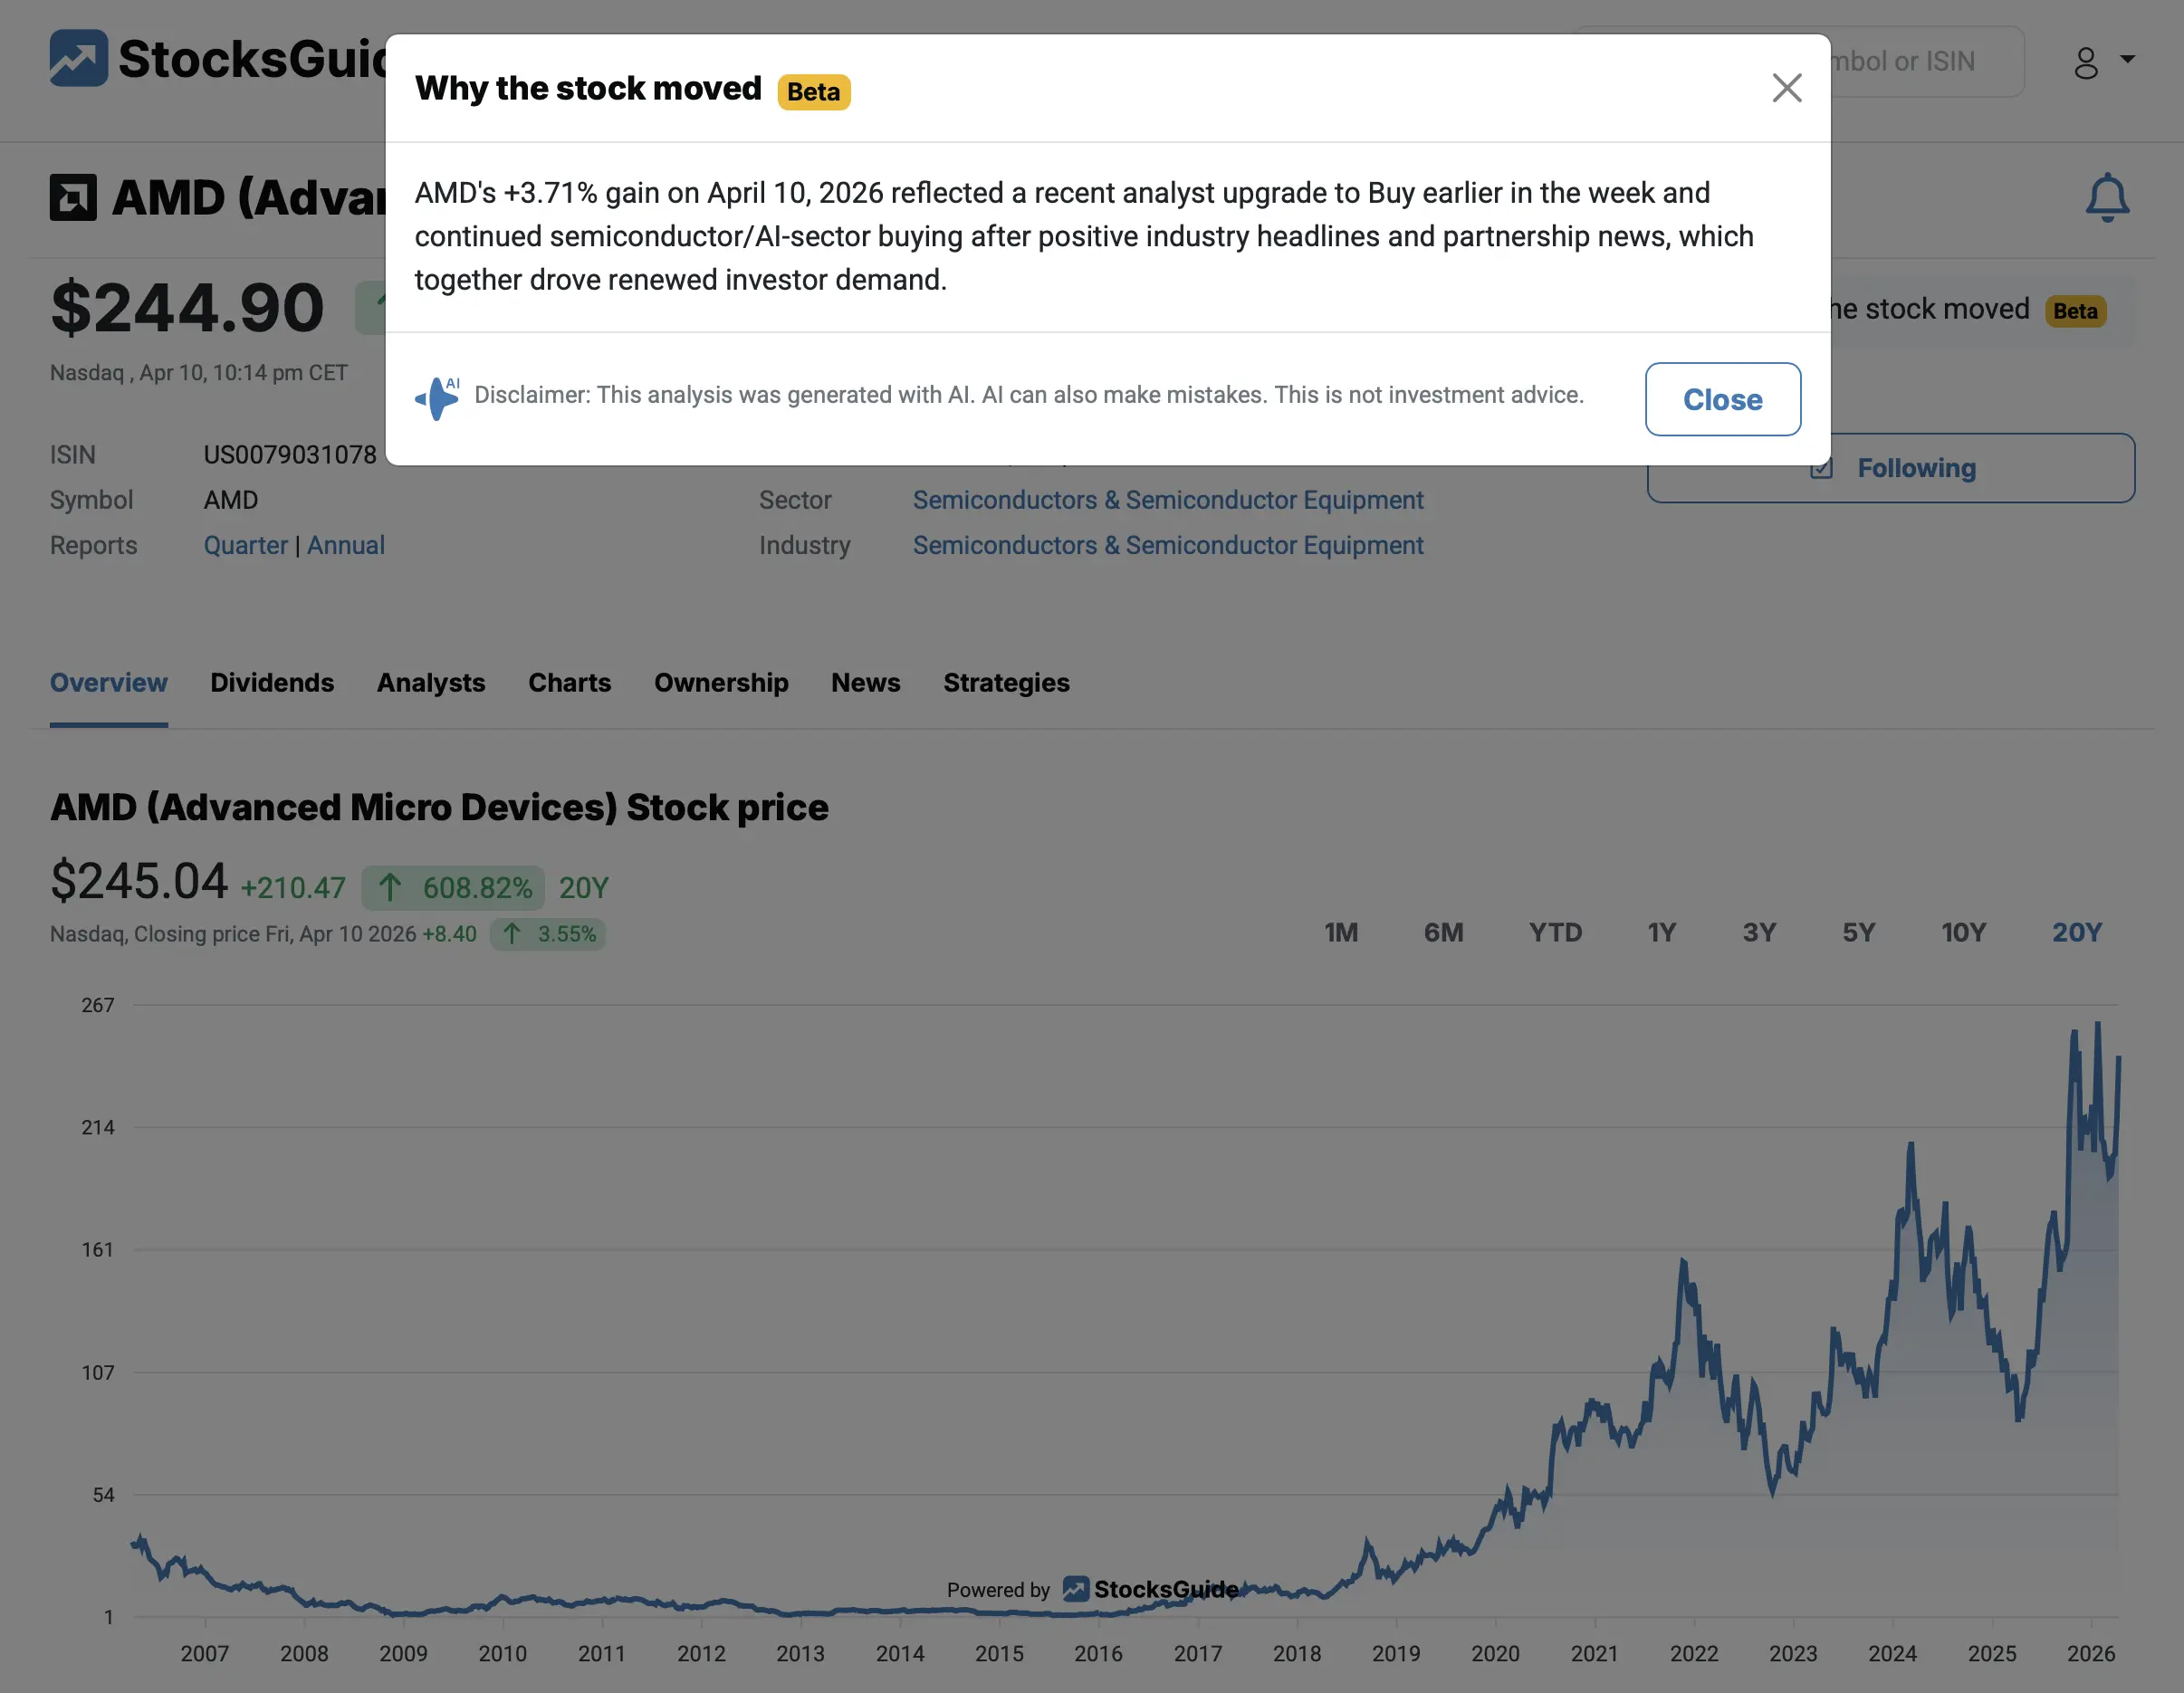Click the user profile icon

pos(2087,62)
